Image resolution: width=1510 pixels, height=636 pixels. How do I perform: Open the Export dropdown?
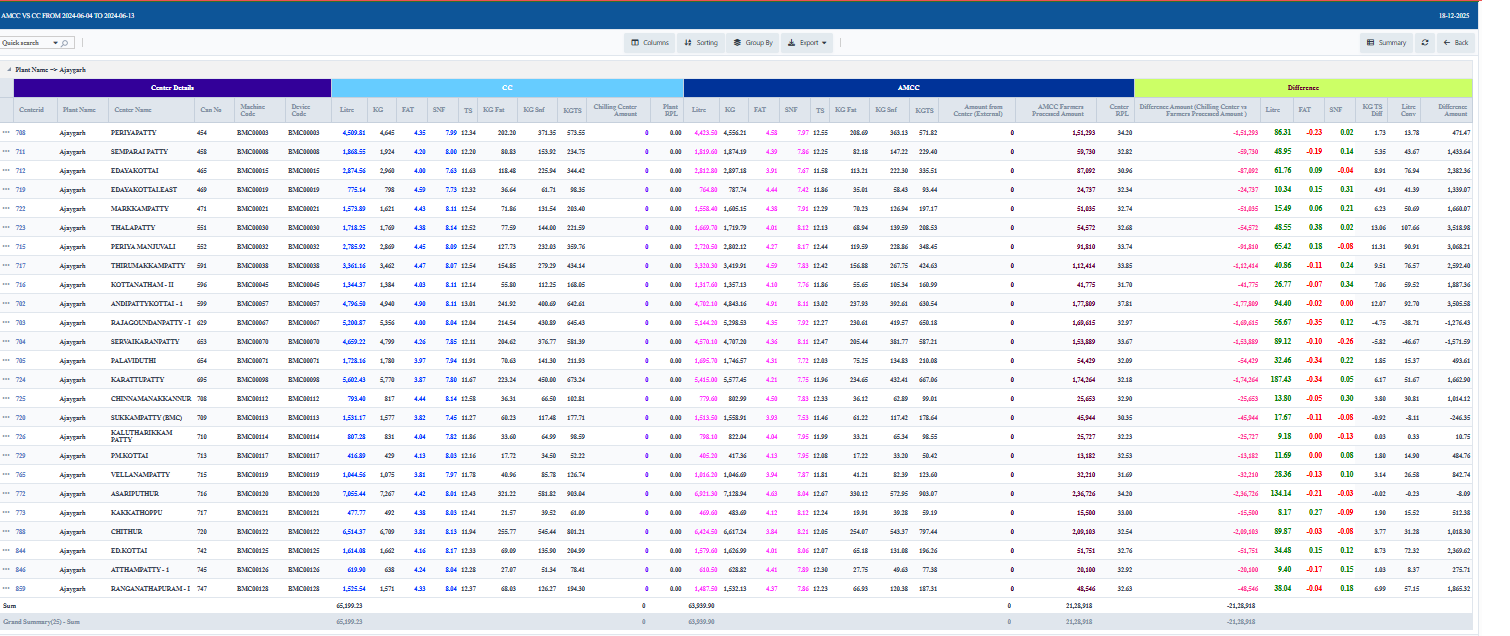(805, 43)
